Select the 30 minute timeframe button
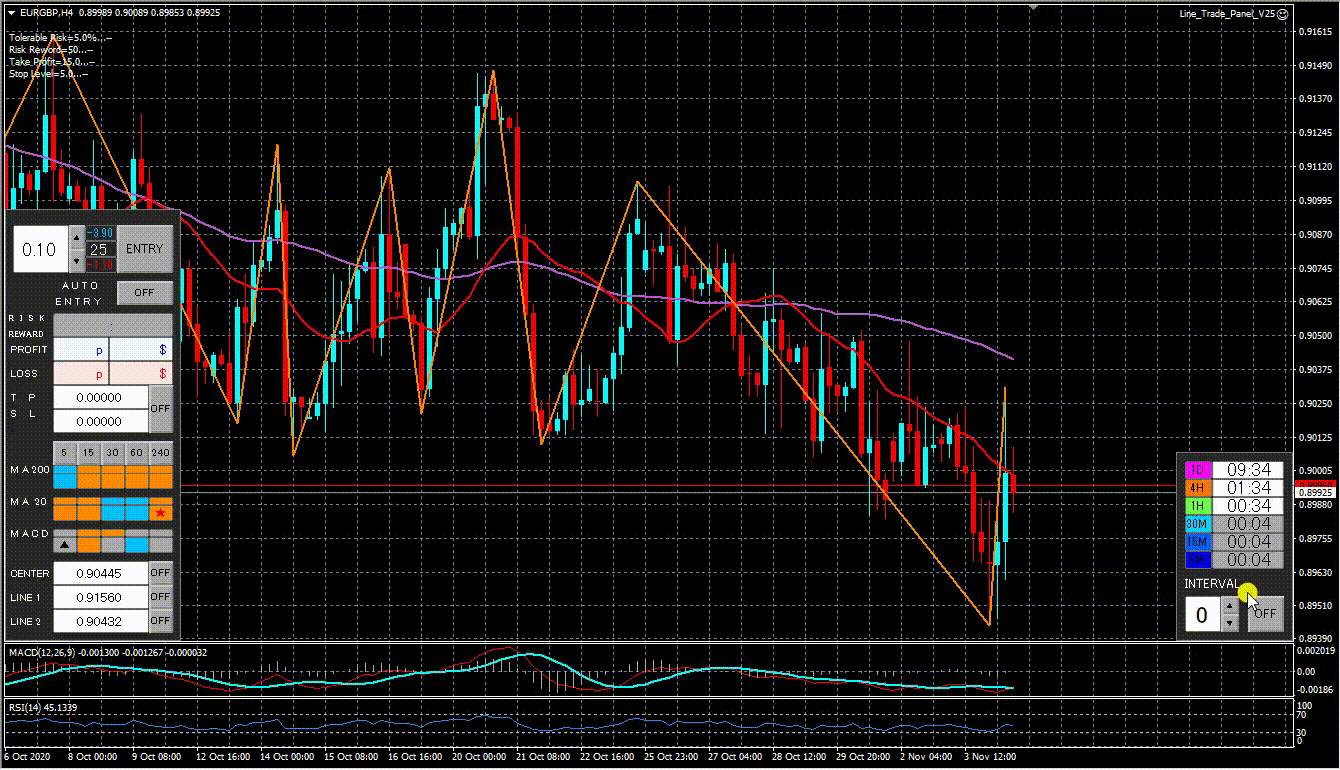The width and height of the screenshot is (1340, 770). click(x=113, y=453)
